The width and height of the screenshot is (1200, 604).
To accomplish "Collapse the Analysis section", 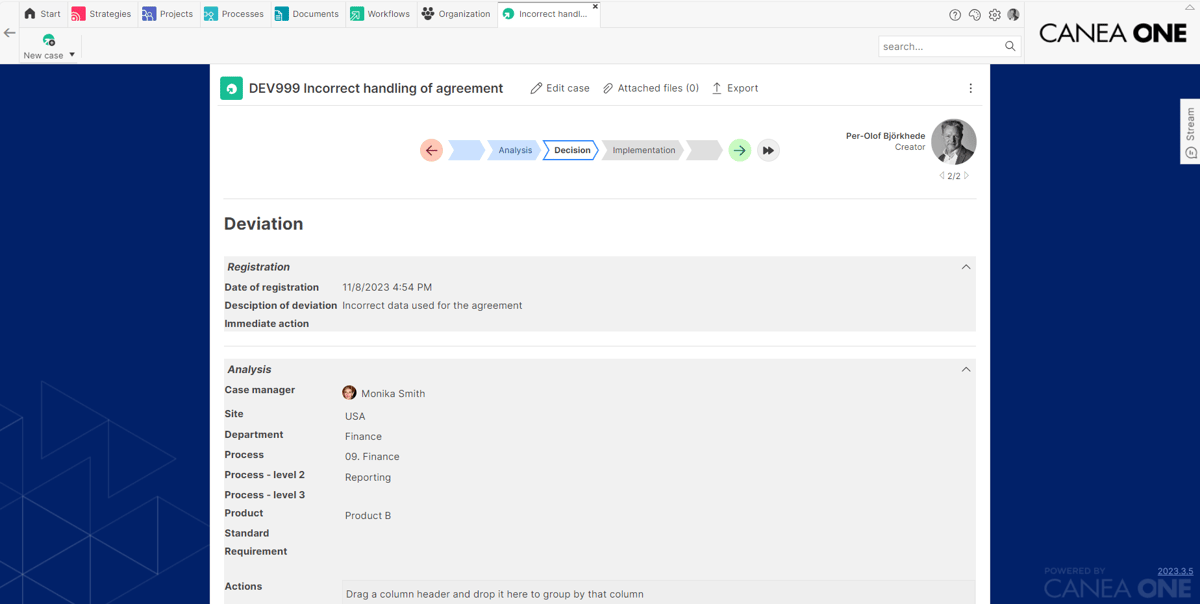I will [x=966, y=369].
